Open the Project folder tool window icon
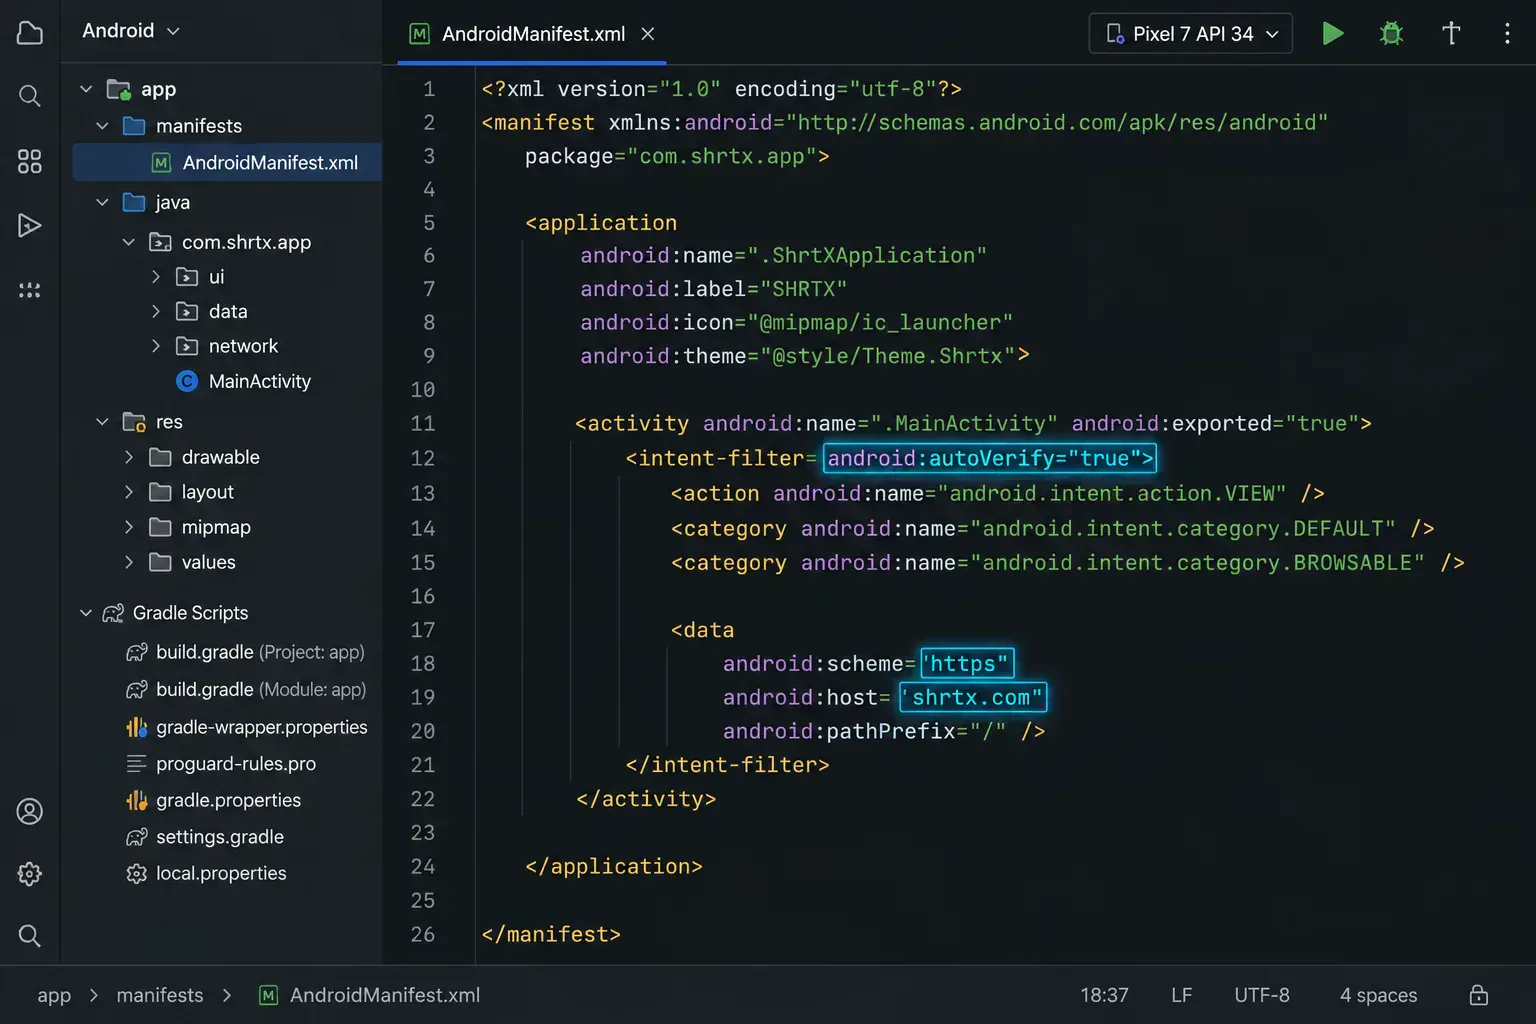Image resolution: width=1536 pixels, height=1024 pixels. (x=30, y=33)
